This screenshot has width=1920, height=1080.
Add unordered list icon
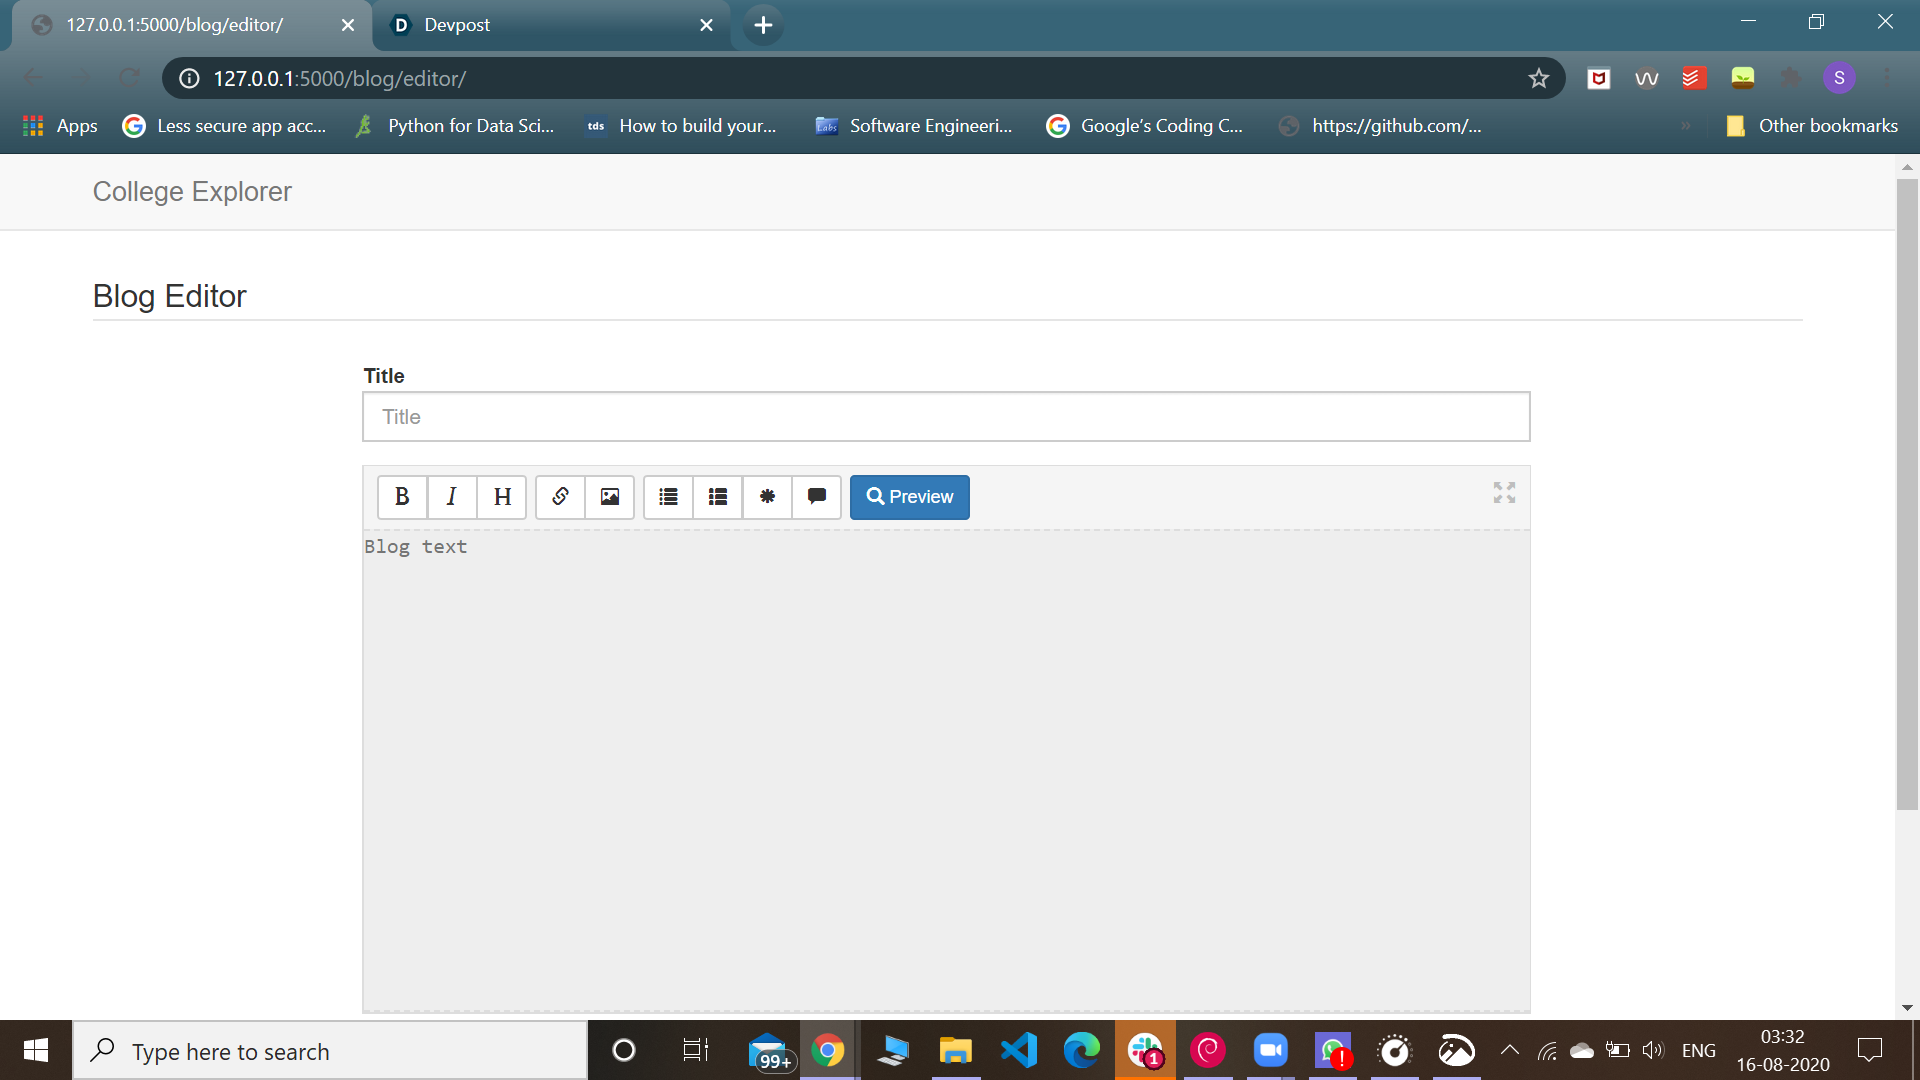point(668,497)
